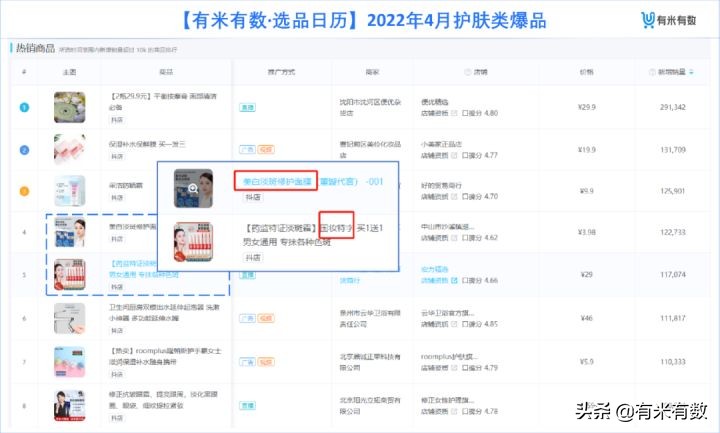Open 店铺资质 icon in the 4.78 rating row
Screen dimensions: 720x433
454,411
